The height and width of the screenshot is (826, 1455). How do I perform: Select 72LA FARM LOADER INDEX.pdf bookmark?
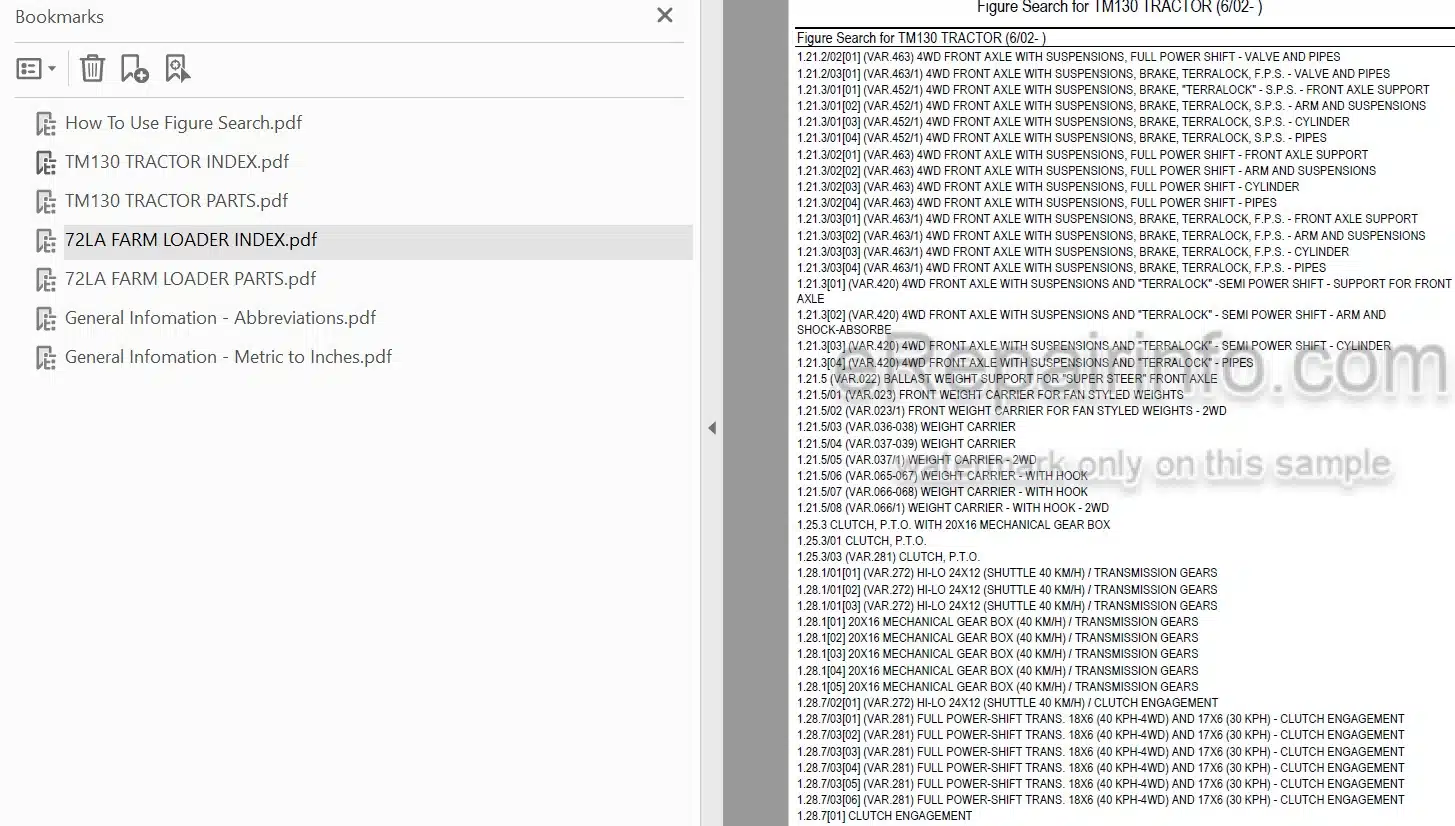191,240
